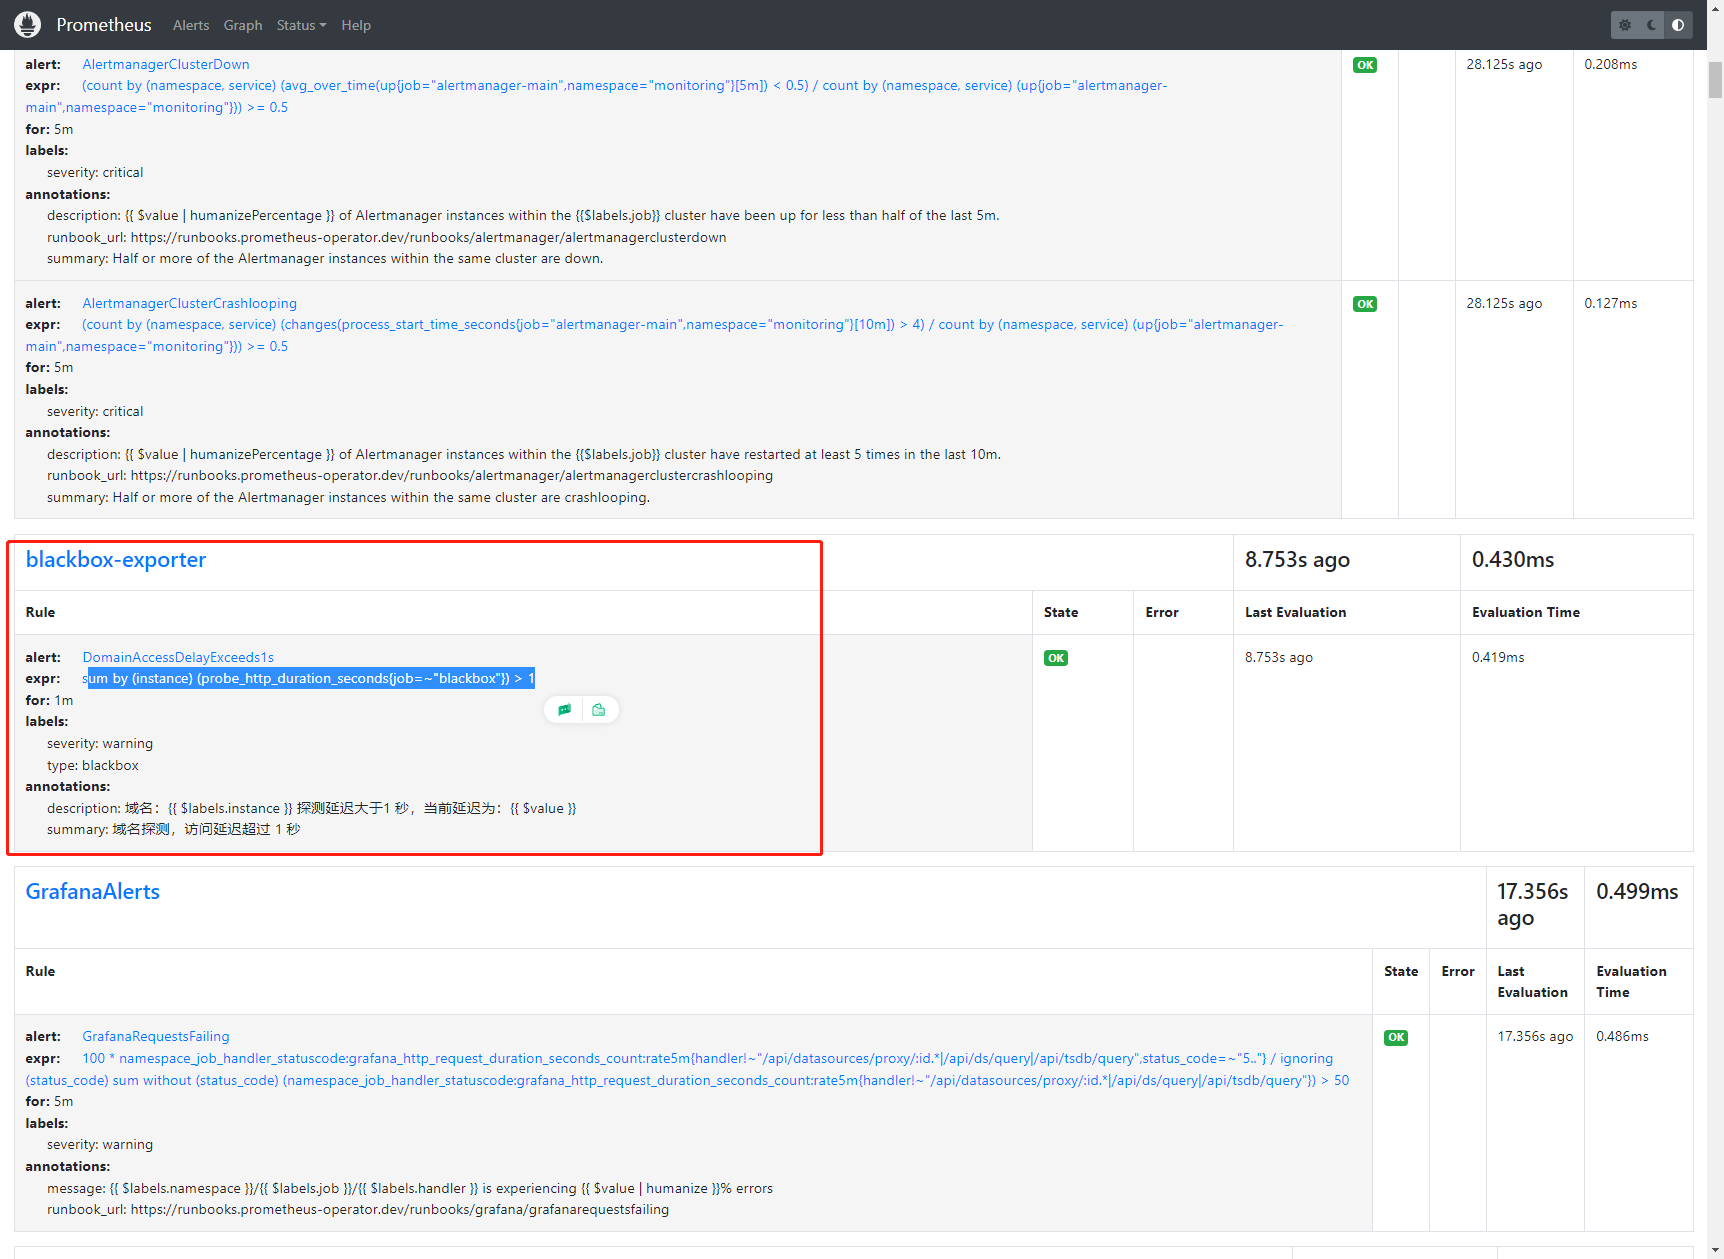Switch to the dark theme moon icon

pyautogui.click(x=1652, y=25)
